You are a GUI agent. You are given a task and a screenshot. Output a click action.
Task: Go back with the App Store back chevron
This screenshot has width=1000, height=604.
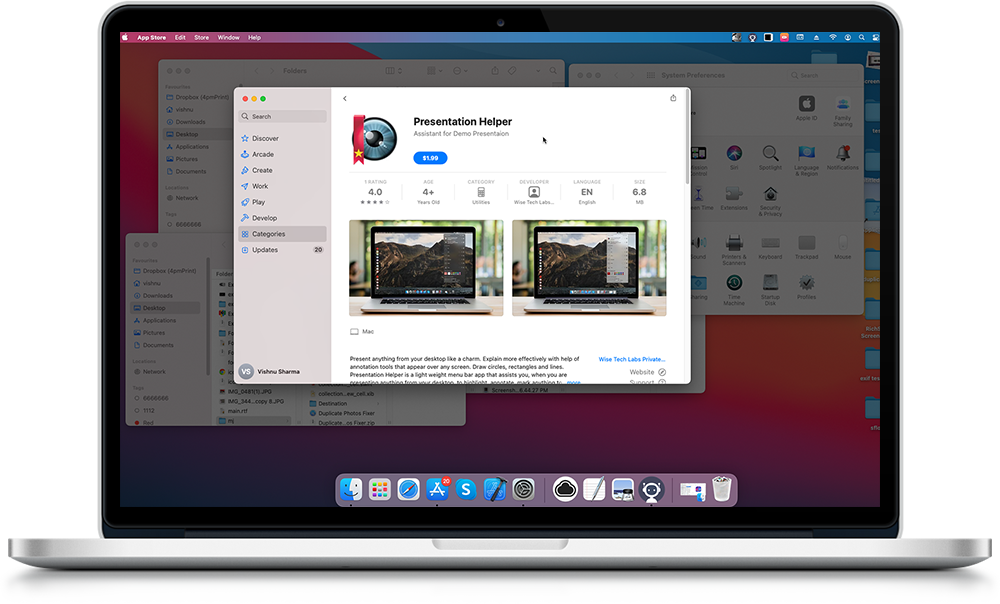click(344, 98)
